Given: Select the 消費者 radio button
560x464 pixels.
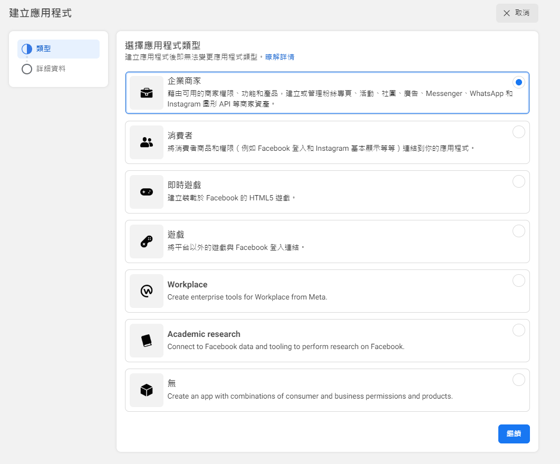Looking at the screenshot, I should pos(519,132).
